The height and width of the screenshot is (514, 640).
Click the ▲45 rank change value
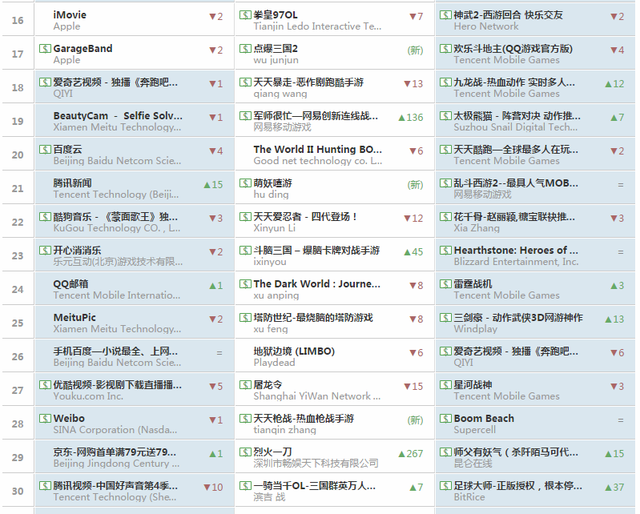413,252
